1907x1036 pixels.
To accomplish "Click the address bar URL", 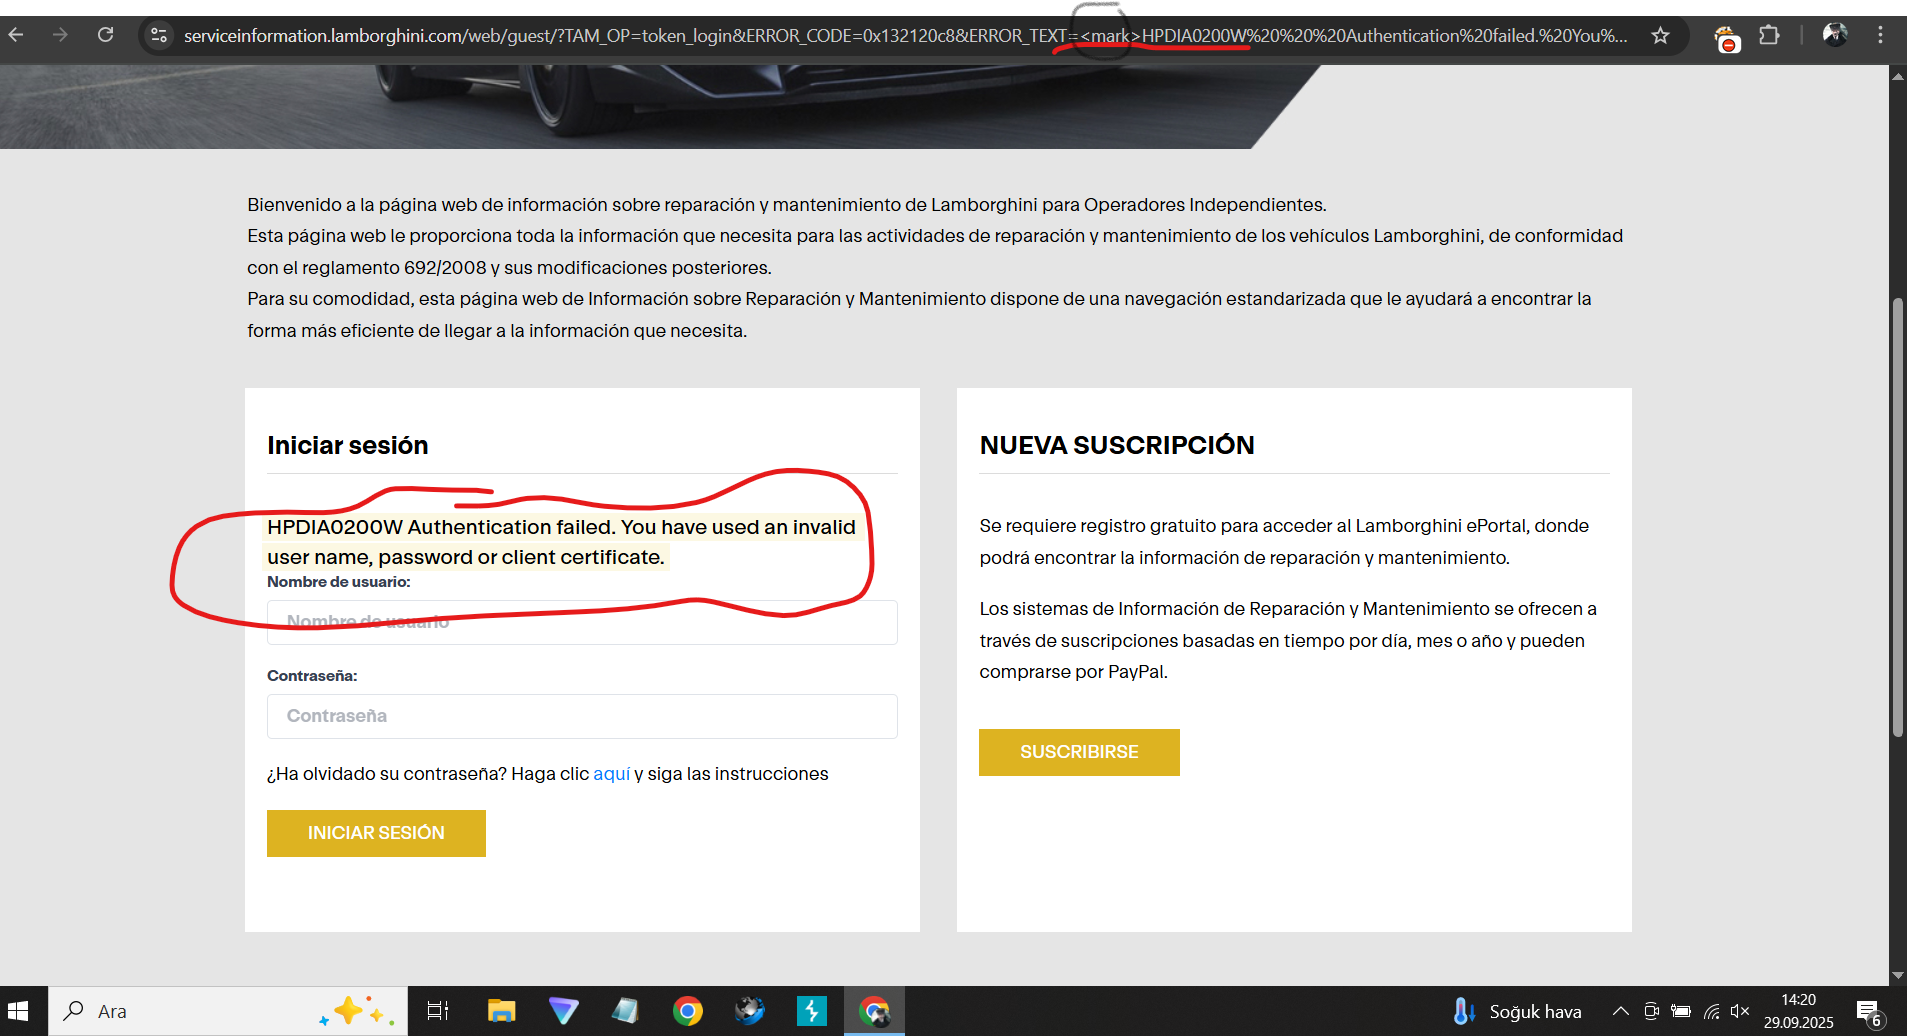I will (x=905, y=36).
